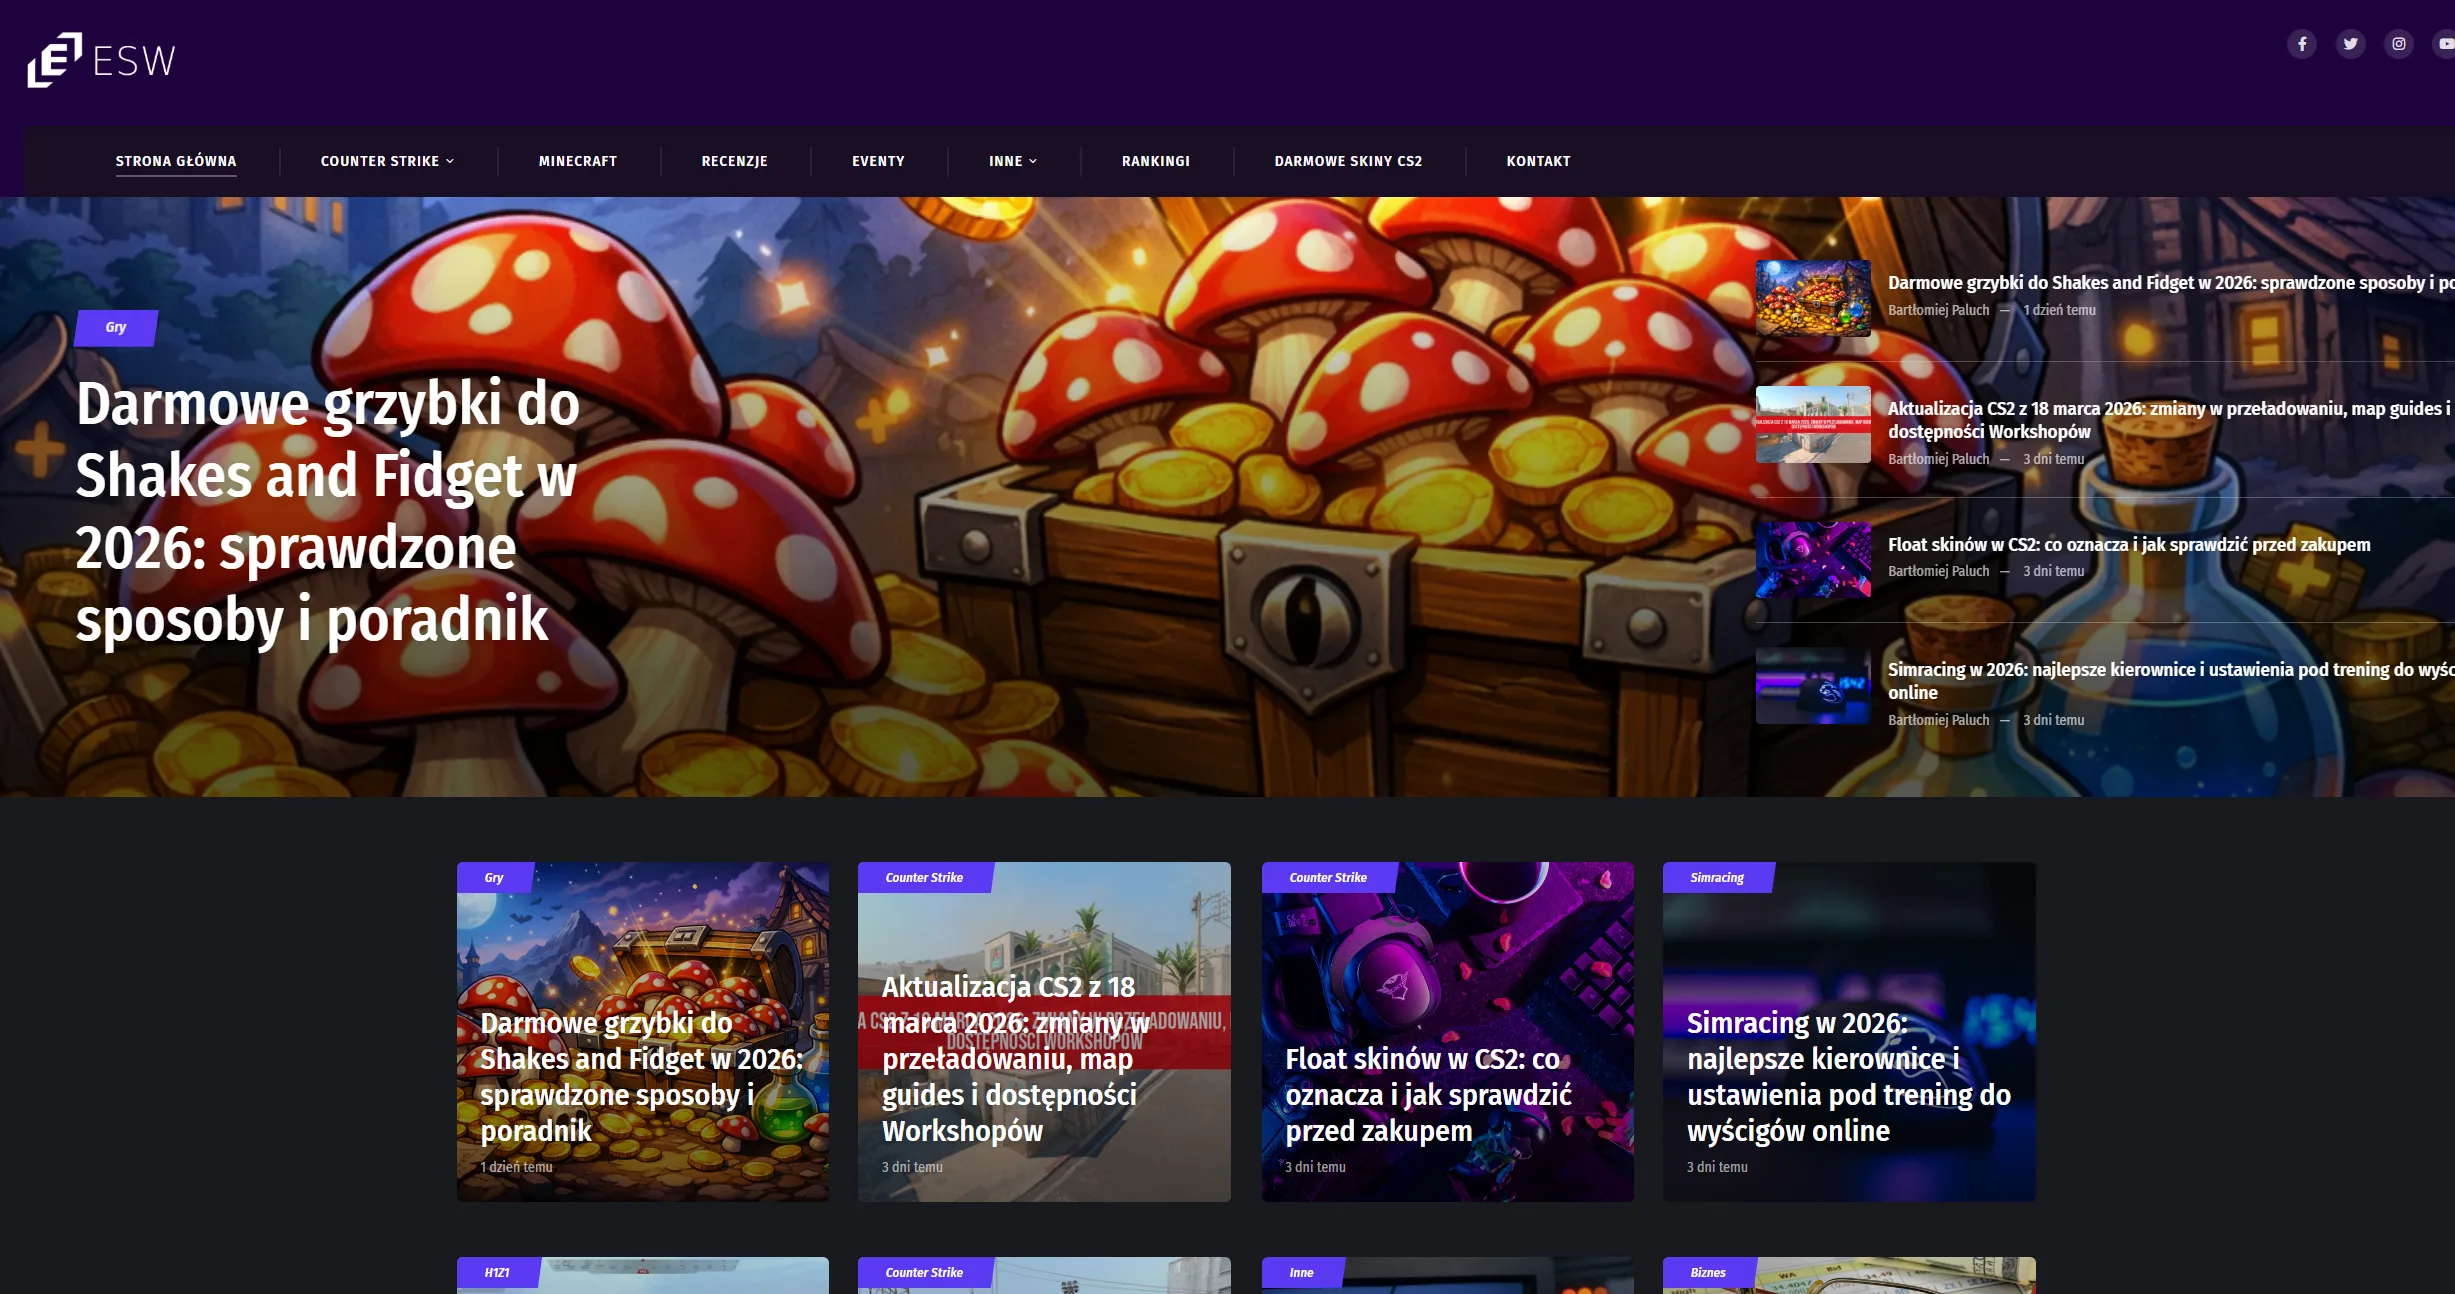The width and height of the screenshot is (2455, 1294).
Task: Open sidebar link Aktualizacja CS2 z 18 marca 2026
Action: coord(2170,420)
